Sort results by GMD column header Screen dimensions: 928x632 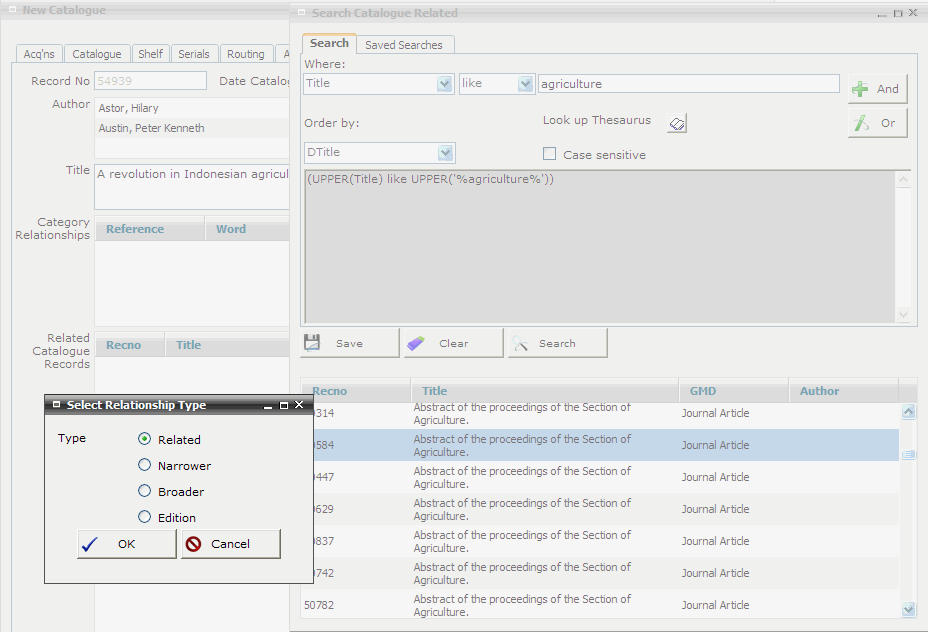[x=703, y=391]
